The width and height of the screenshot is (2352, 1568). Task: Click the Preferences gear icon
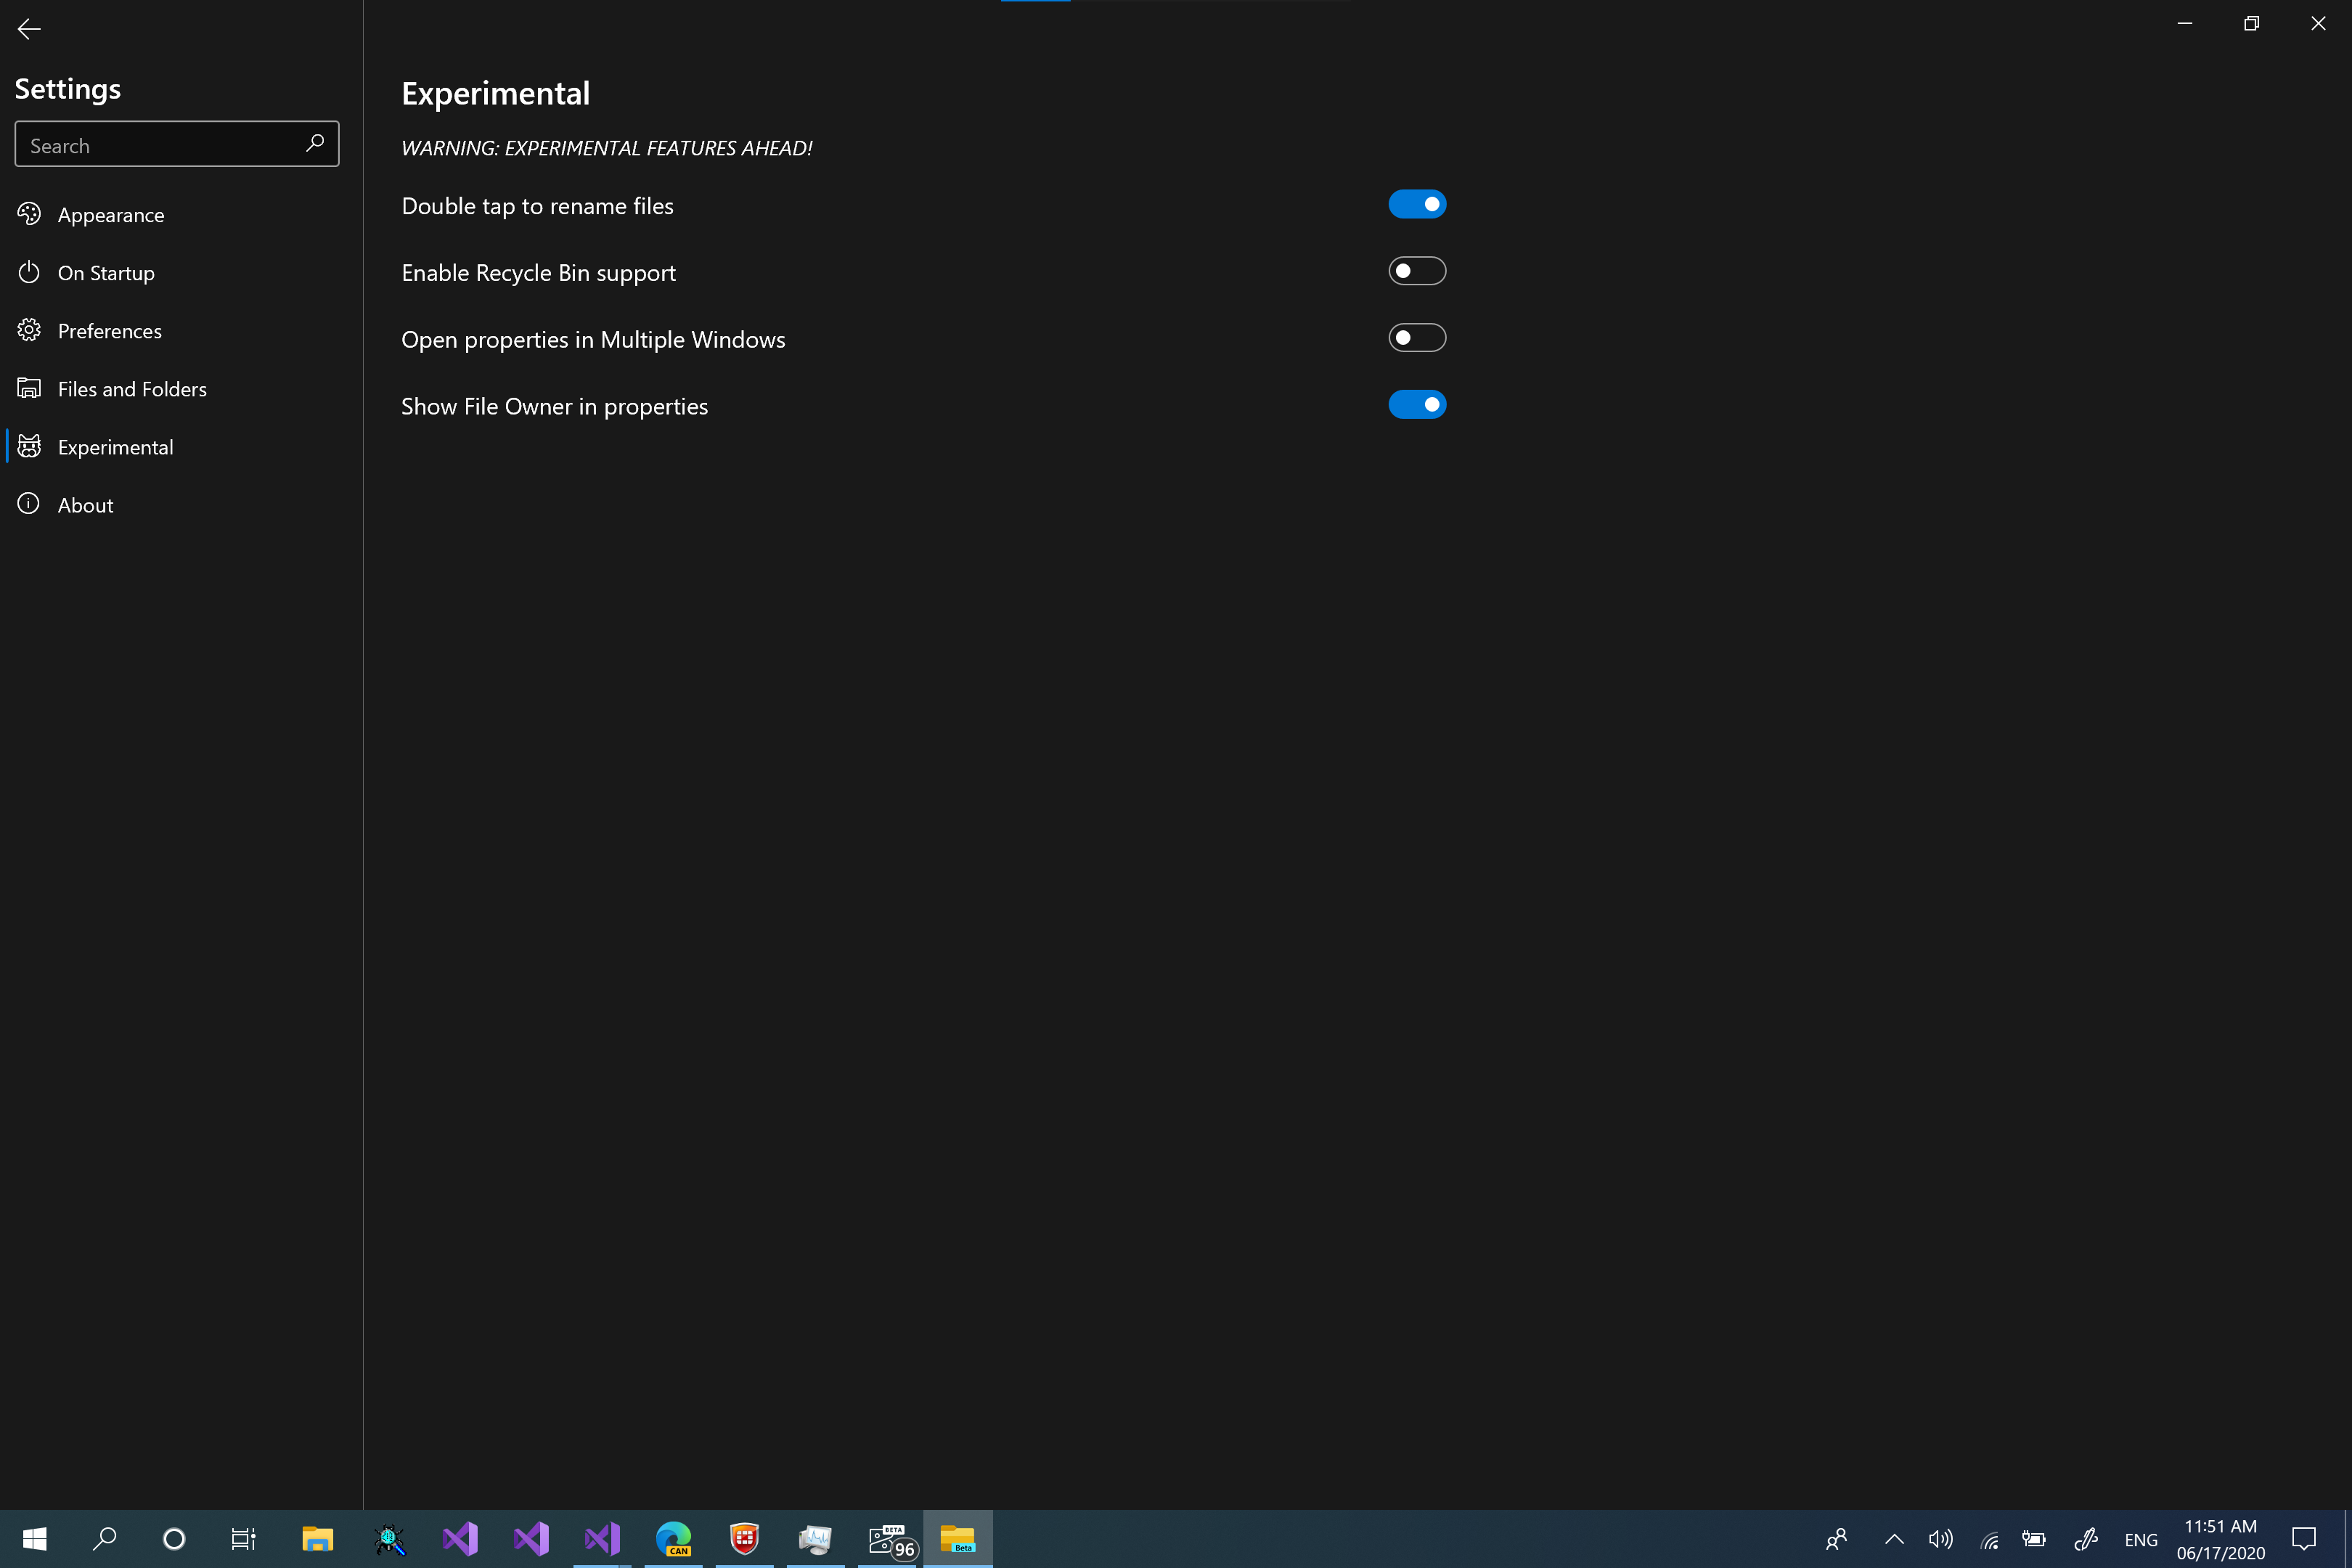pos(29,330)
